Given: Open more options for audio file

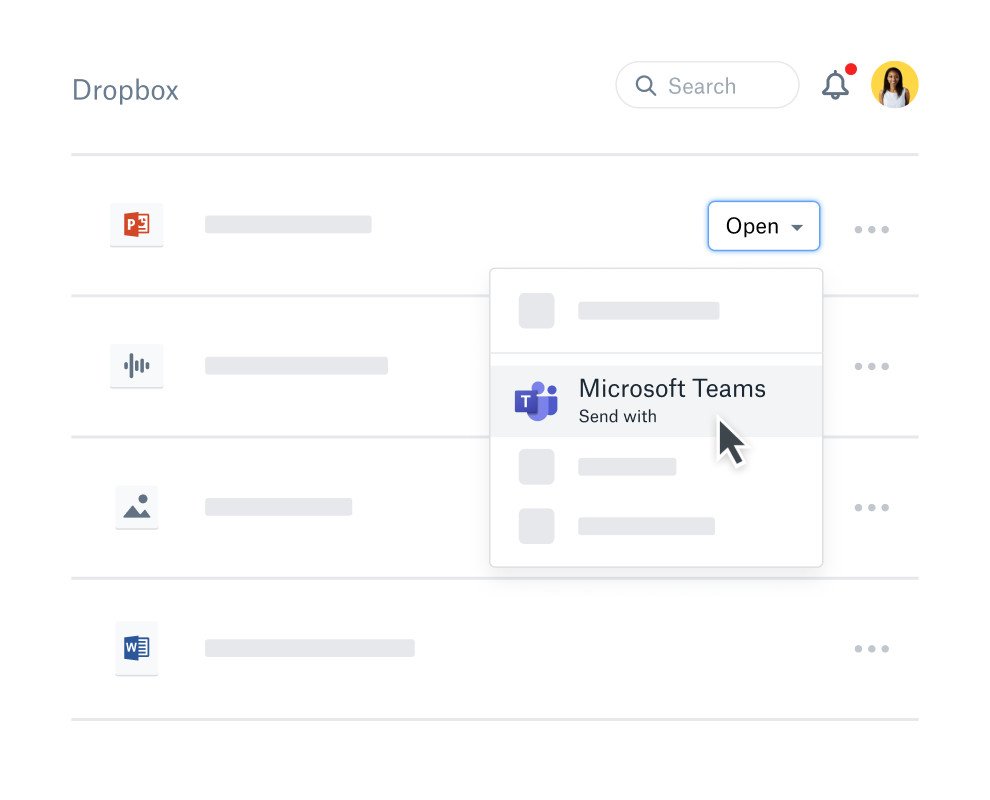Looking at the screenshot, I should [x=871, y=367].
